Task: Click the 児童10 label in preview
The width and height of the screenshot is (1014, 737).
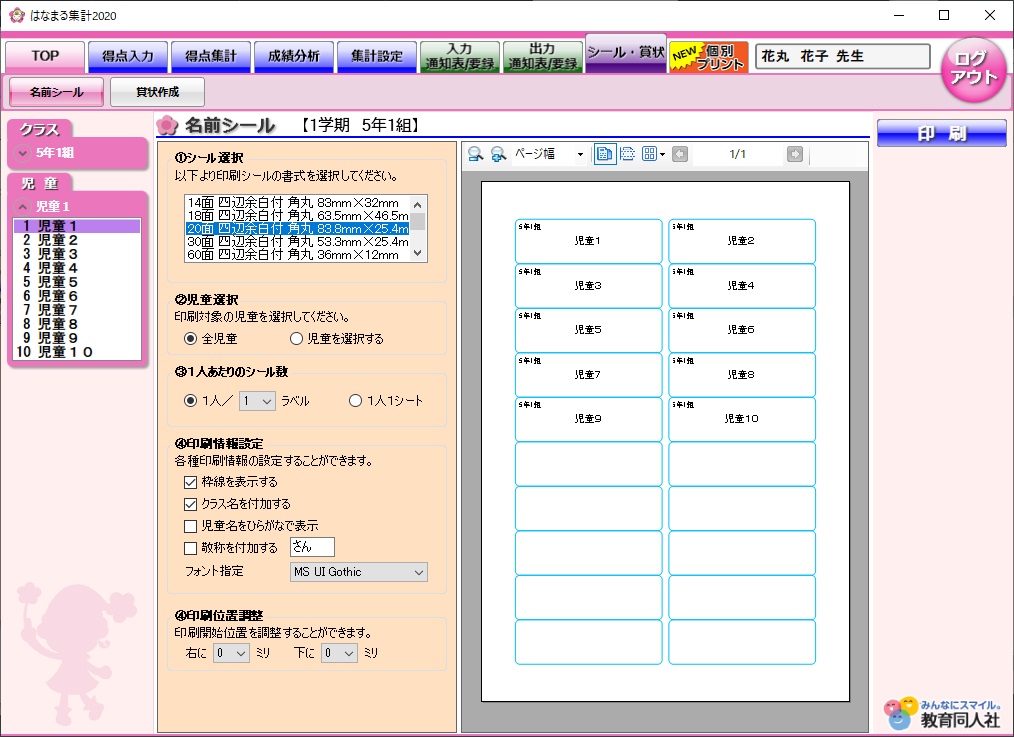Action: pyautogui.click(x=742, y=419)
